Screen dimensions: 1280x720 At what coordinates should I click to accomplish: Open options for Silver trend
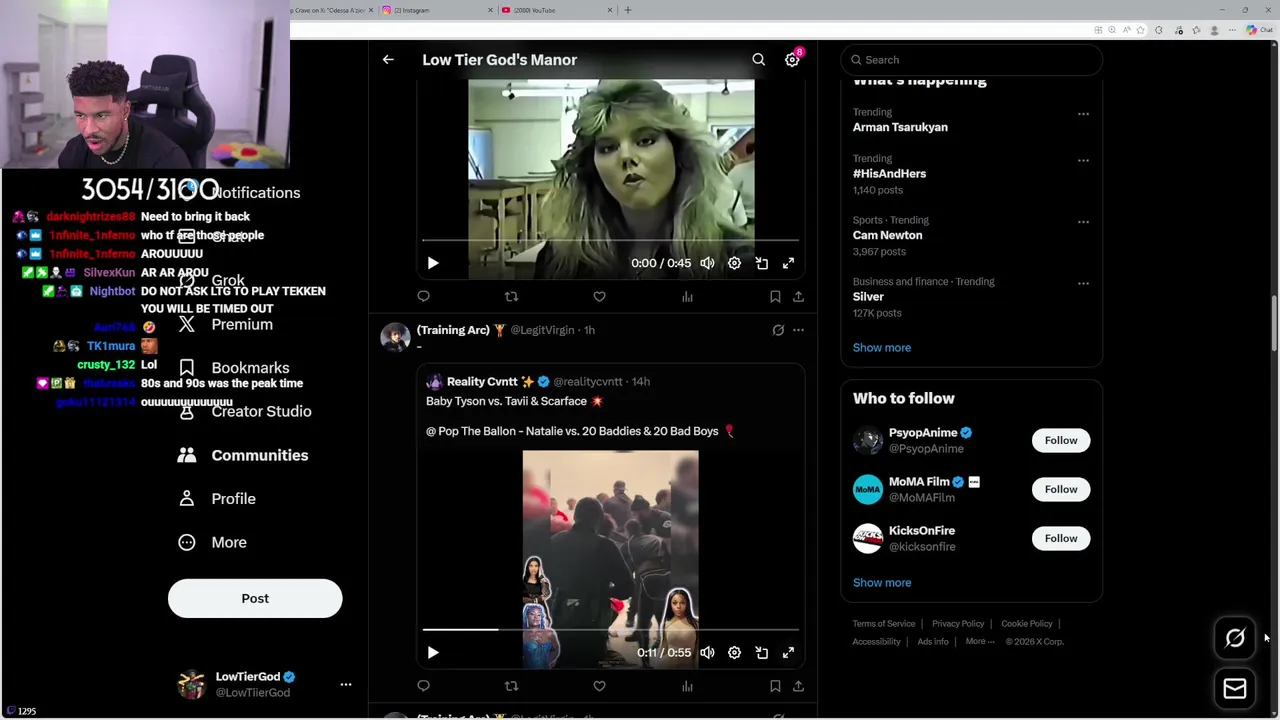(1083, 283)
